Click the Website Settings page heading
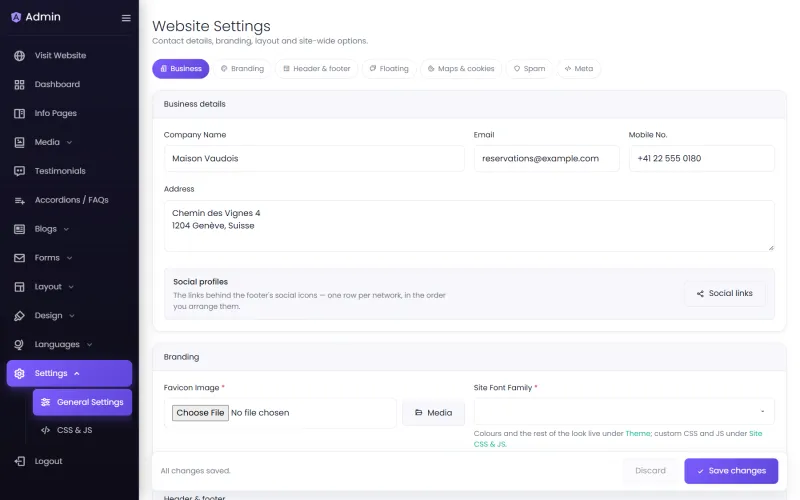800x500 pixels. (211, 26)
